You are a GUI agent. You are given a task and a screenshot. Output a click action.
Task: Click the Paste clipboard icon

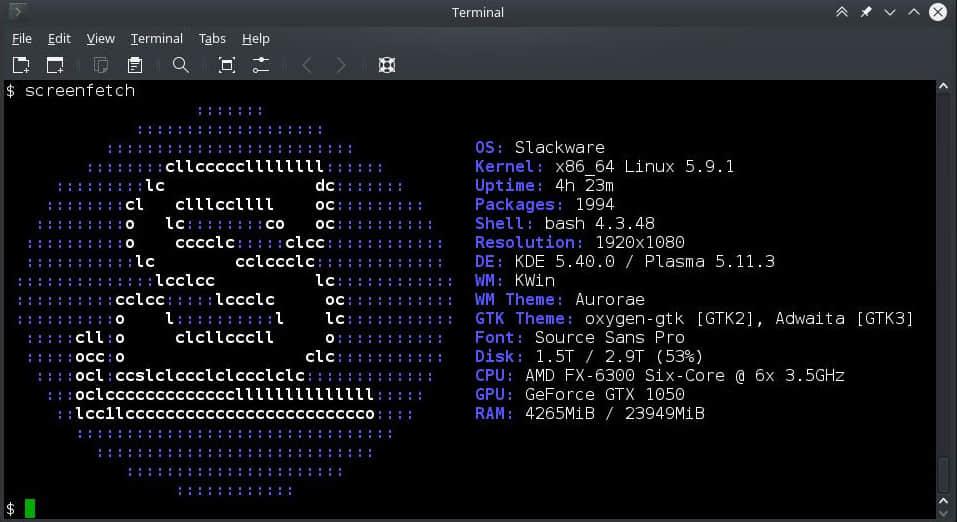click(135, 65)
